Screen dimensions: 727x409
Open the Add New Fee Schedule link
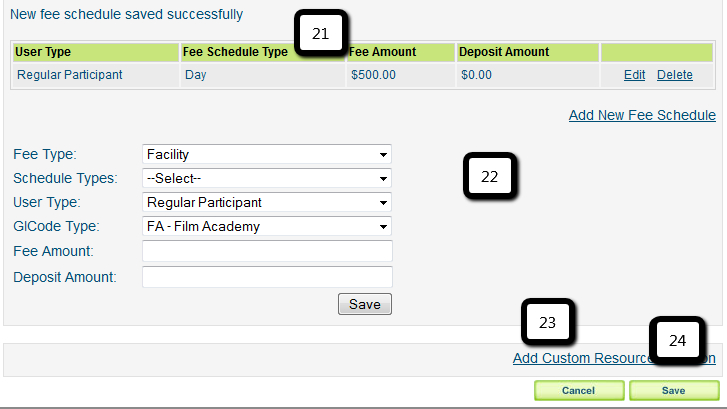tap(642, 115)
